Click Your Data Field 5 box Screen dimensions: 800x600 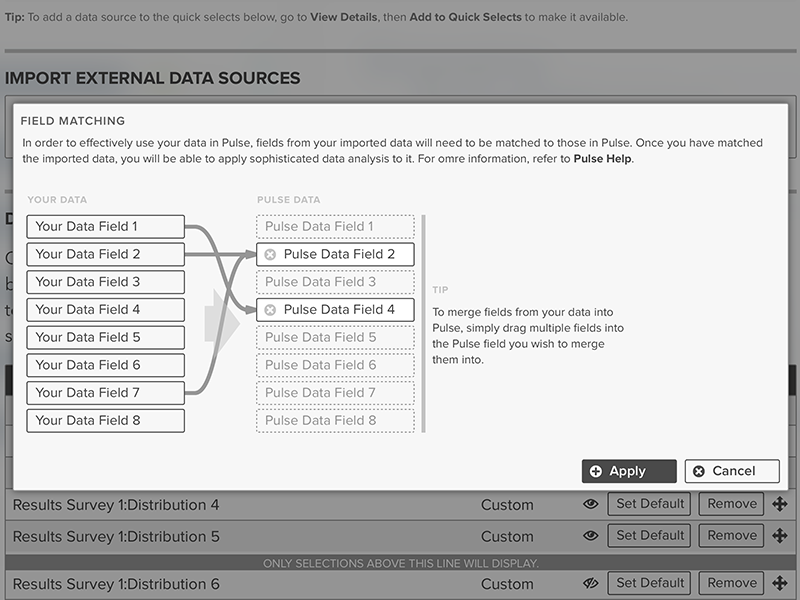[x=105, y=337]
